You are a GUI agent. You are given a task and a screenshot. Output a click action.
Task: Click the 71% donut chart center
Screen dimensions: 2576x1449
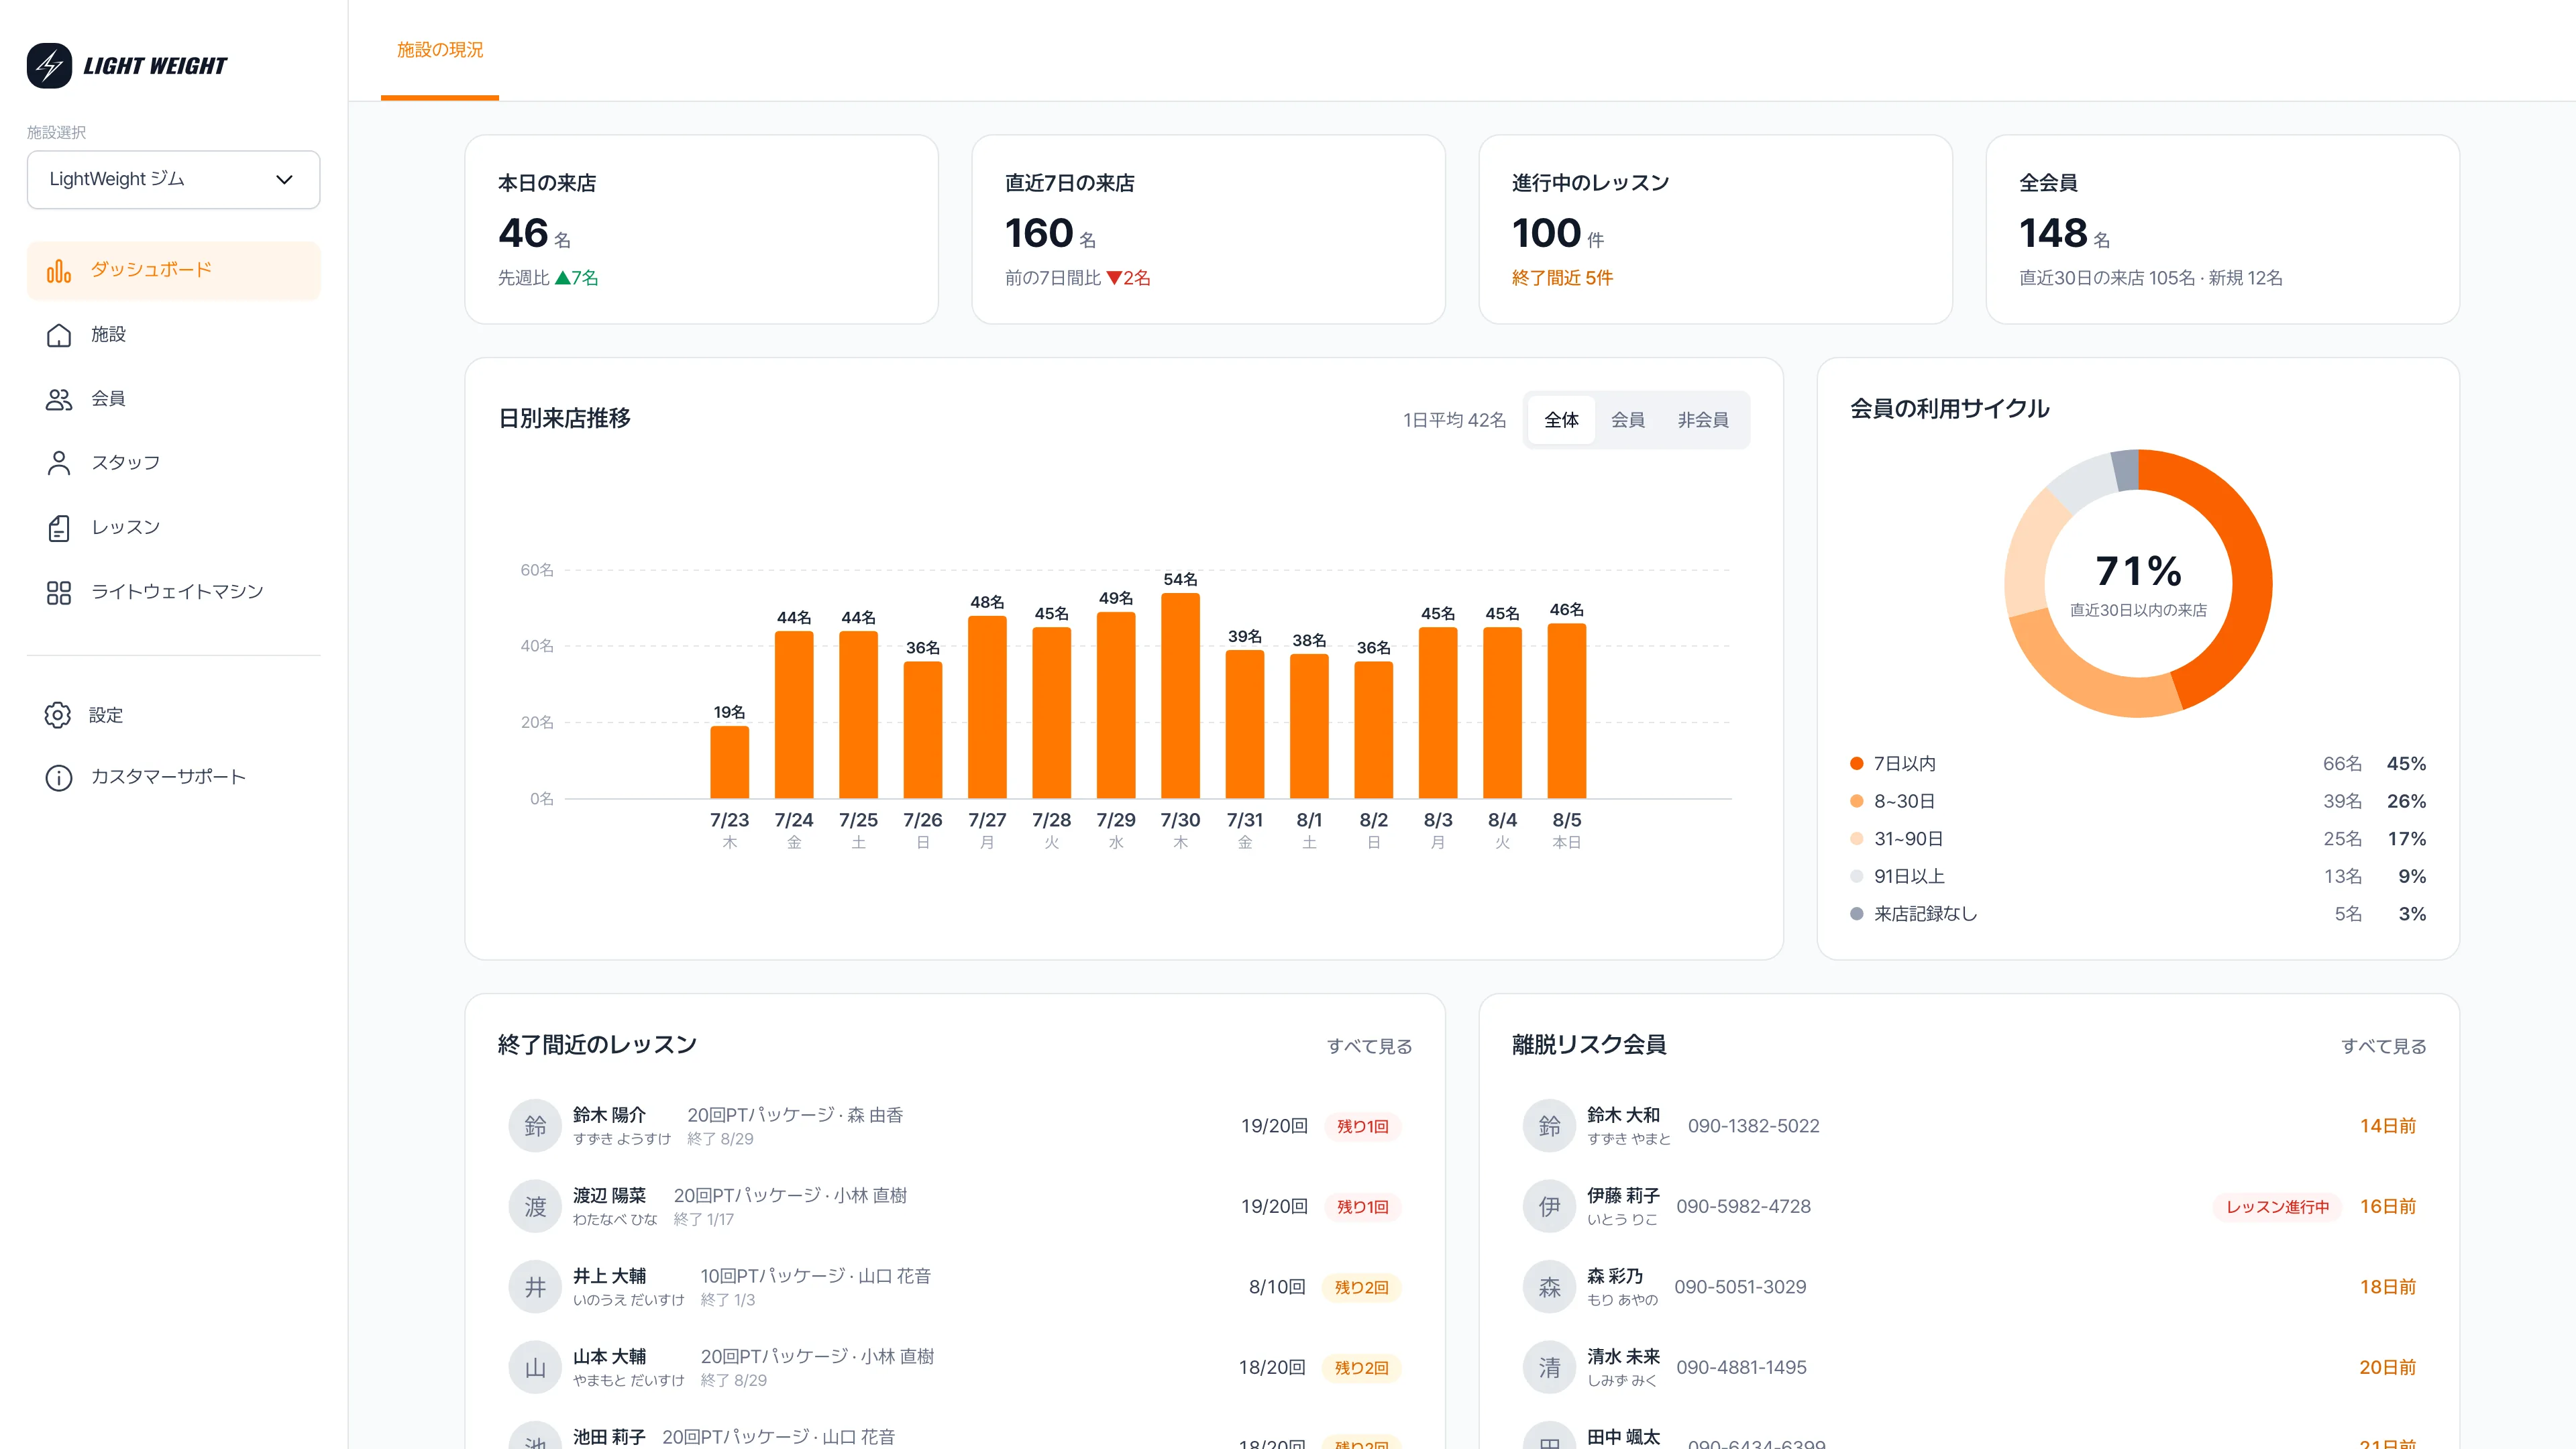(2138, 583)
